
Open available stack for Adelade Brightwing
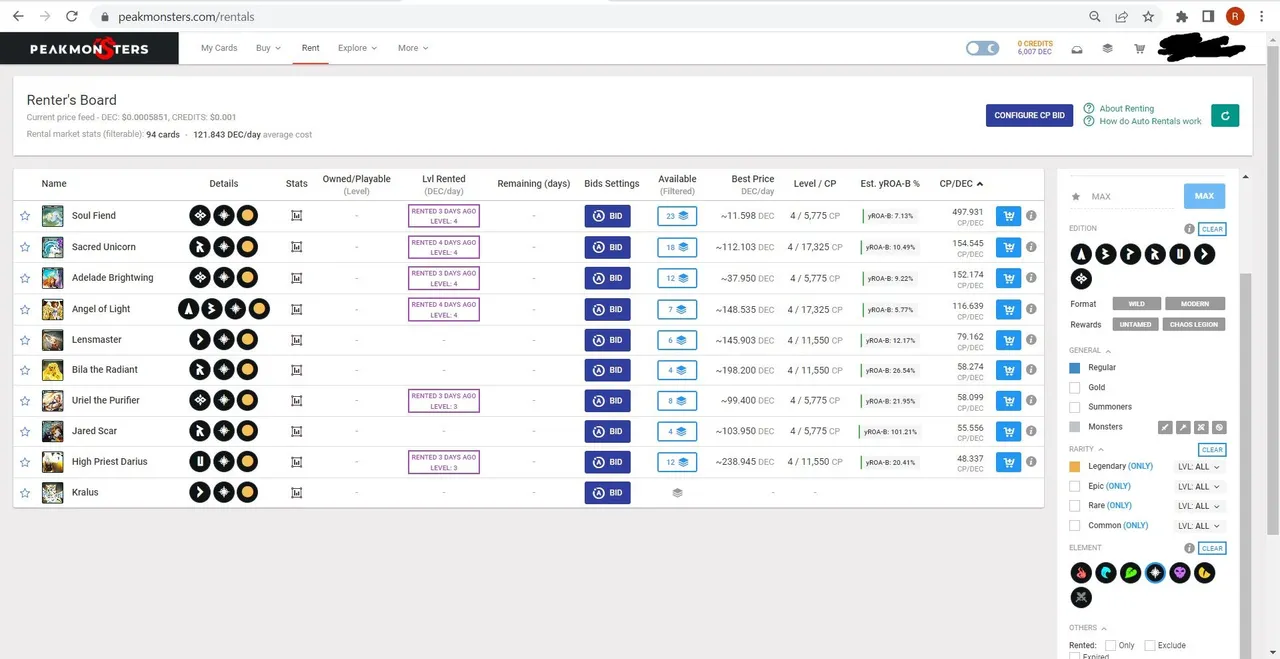pos(677,277)
